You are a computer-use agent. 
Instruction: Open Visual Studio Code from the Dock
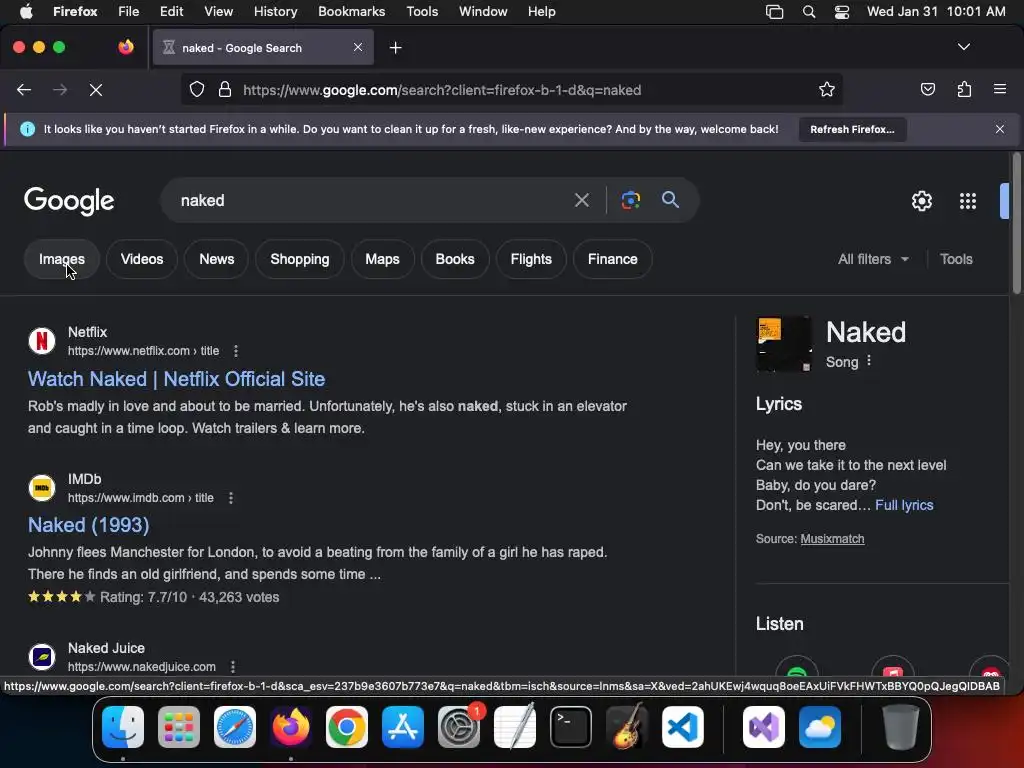[682, 727]
